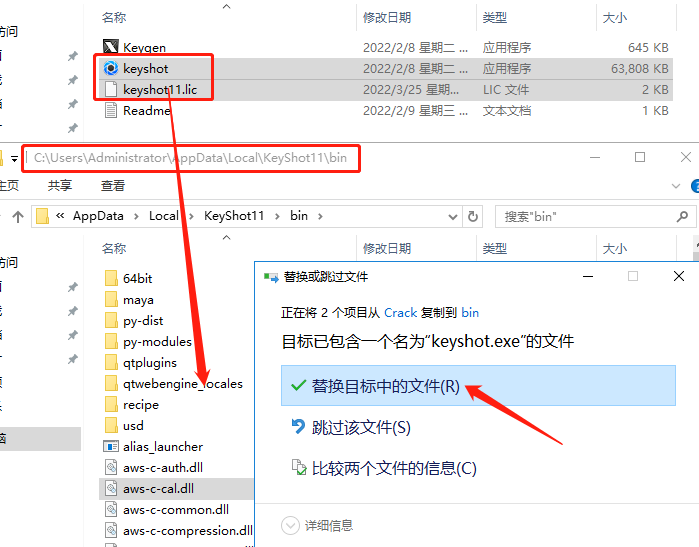Choose 比较两个文件的信息(C) option

click(x=384, y=468)
